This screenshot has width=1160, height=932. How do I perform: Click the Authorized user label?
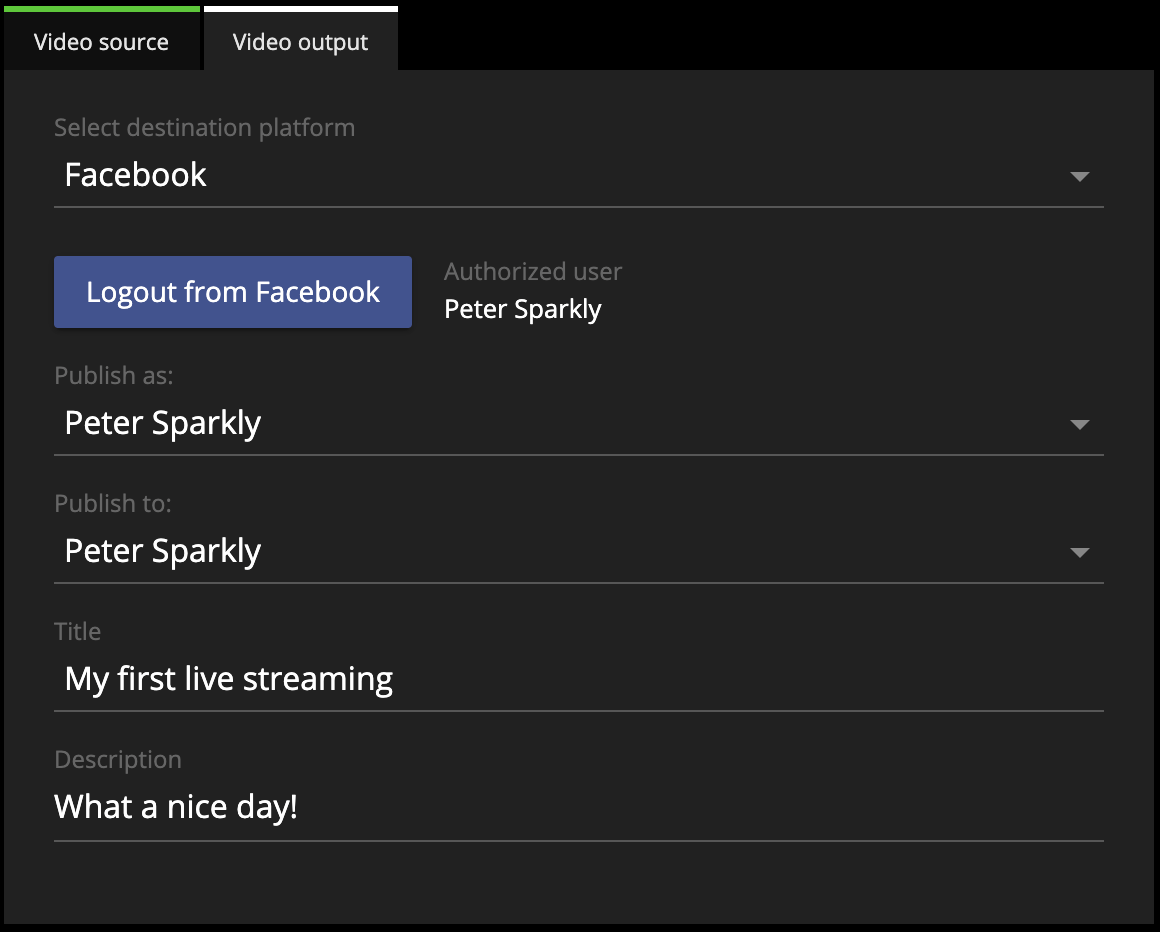click(533, 272)
